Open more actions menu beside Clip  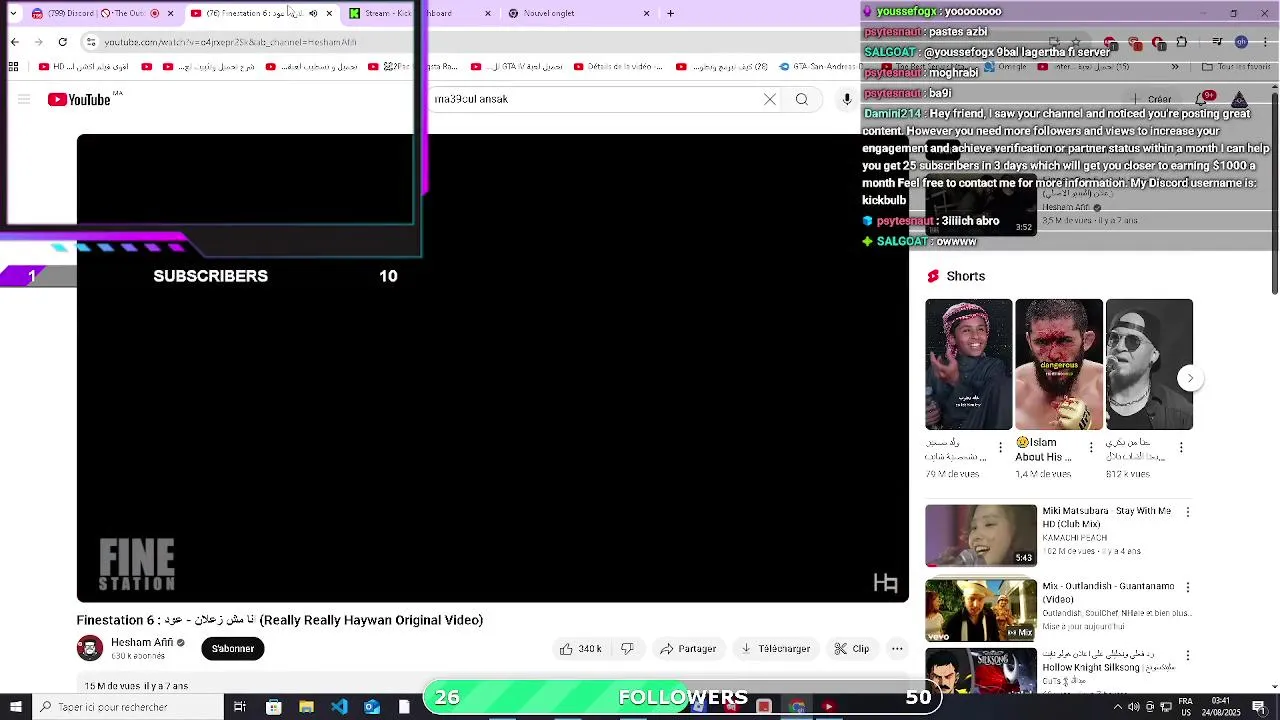[897, 649]
